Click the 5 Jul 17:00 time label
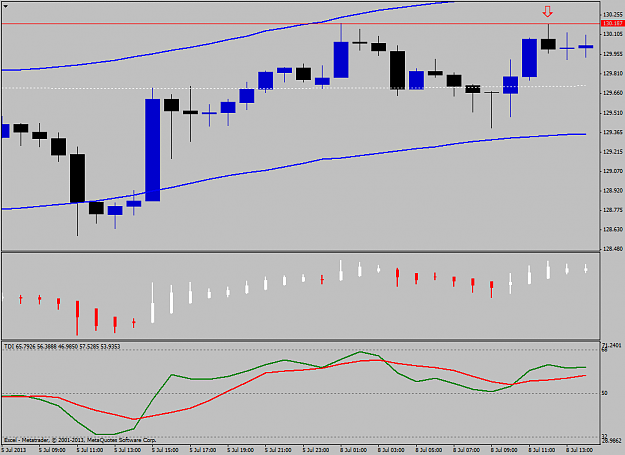625x455 pixels. click(203, 450)
